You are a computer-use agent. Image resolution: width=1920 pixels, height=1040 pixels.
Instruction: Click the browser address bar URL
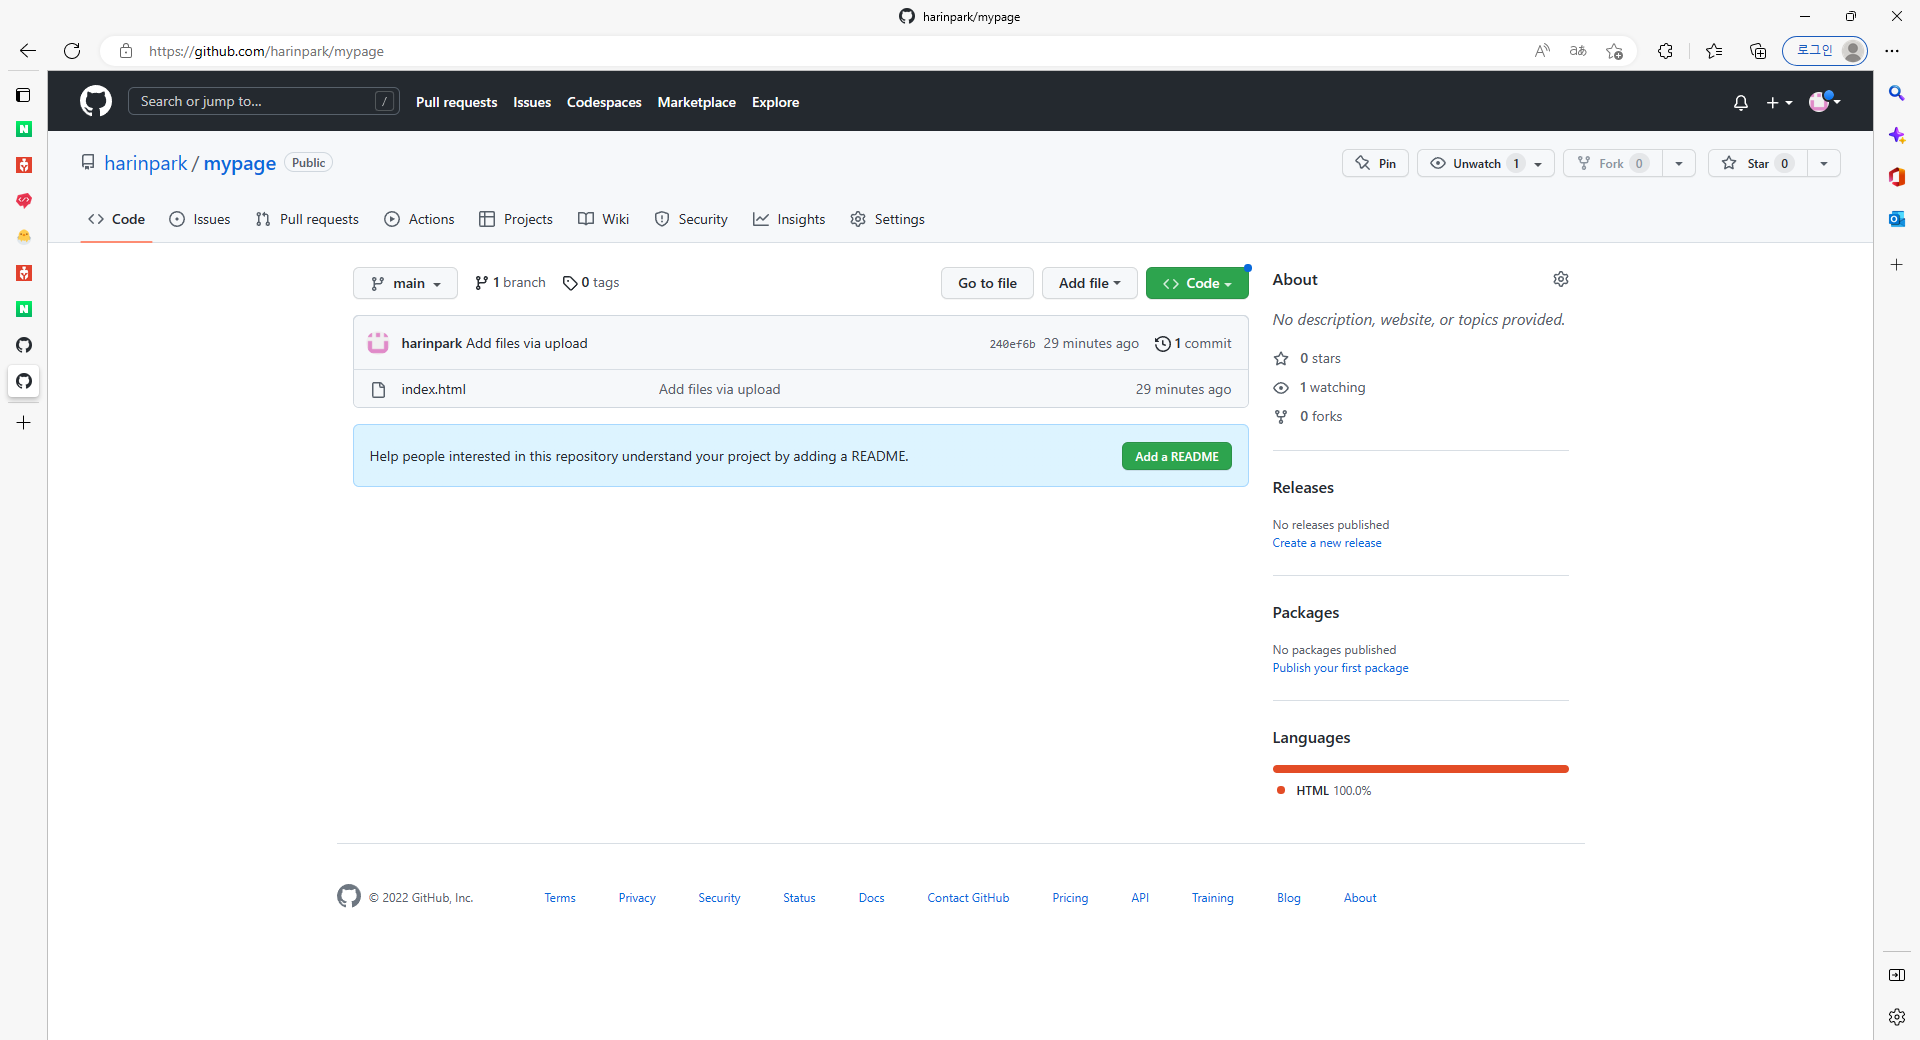click(266, 51)
